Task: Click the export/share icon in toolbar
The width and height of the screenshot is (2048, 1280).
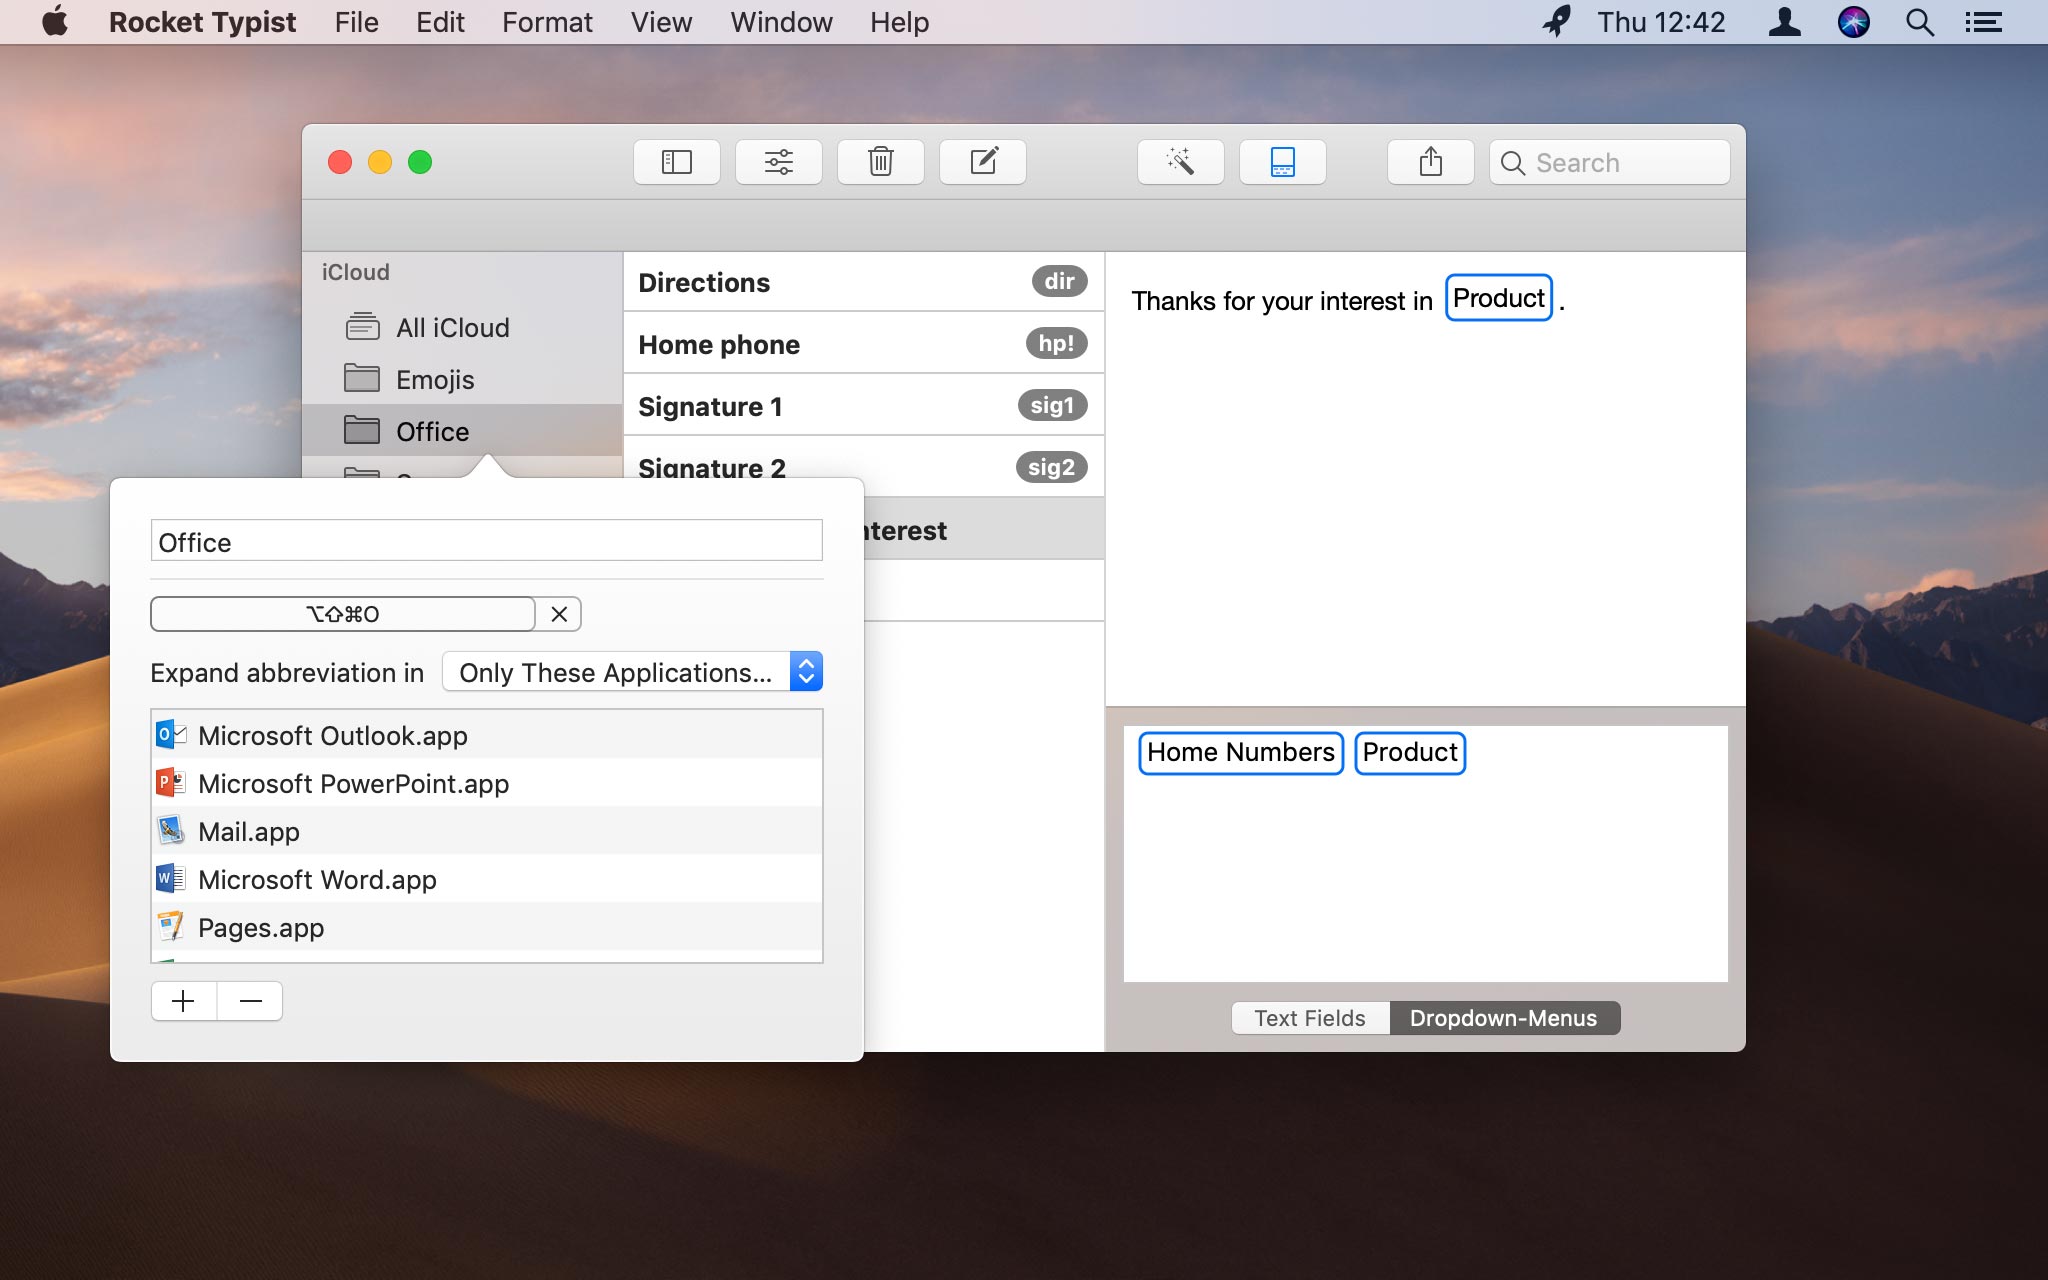Action: (1429, 161)
